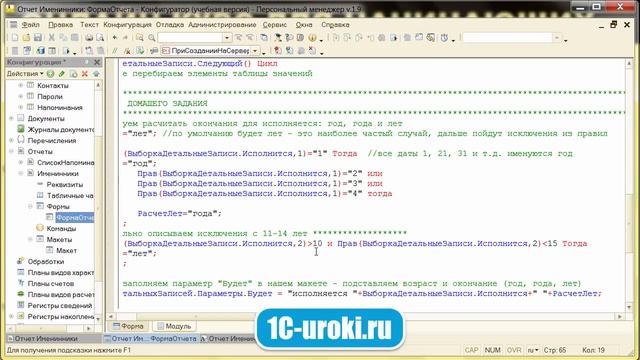
Task: Open the Сервис menu
Action: coord(274,24)
